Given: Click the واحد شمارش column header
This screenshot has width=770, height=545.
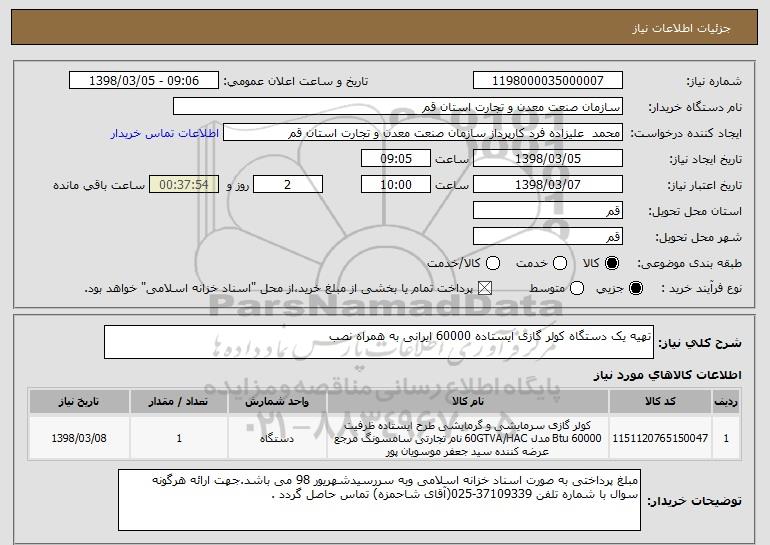Looking at the screenshot, I should pos(277,402).
